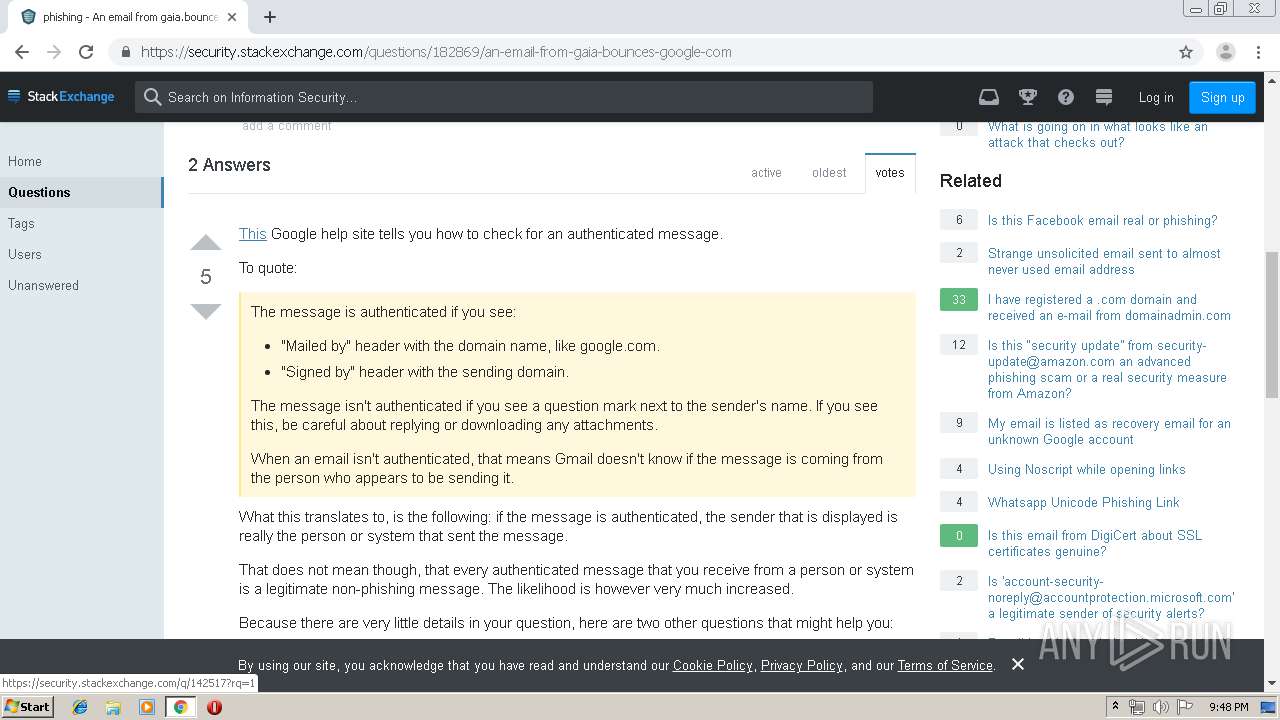Viewport: 1280px width, 720px height.
Task: Open Chrome three-dot menu
Action: tap(1258, 52)
